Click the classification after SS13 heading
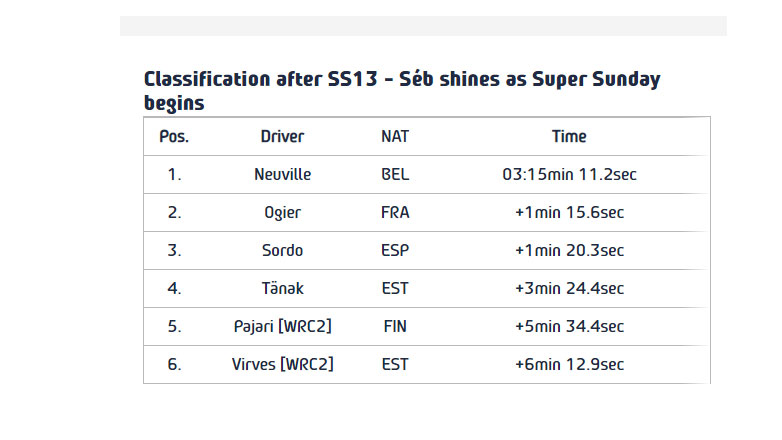 pos(402,90)
